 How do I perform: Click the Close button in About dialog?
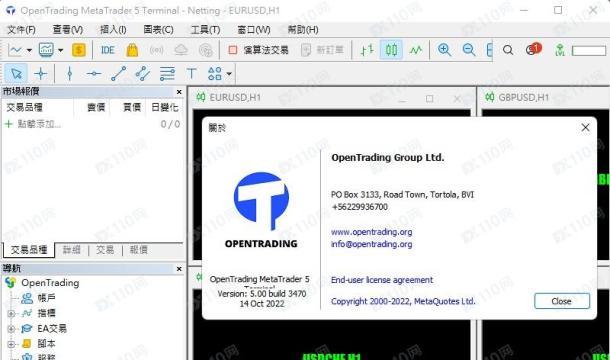click(562, 301)
